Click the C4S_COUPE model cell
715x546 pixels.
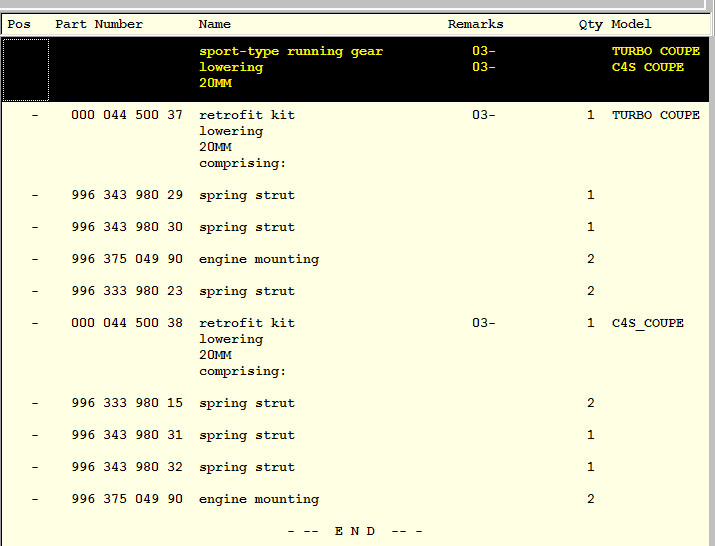pyautogui.click(x=648, y=323)
